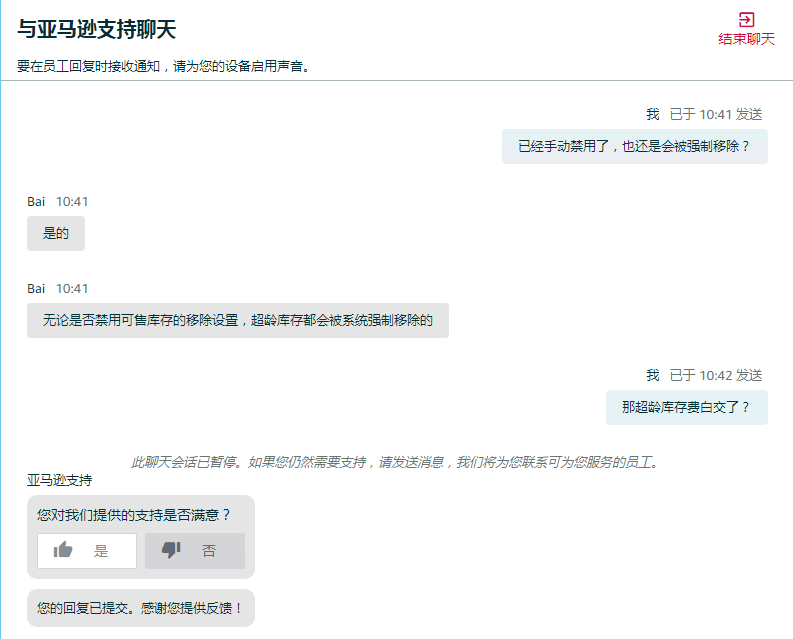
Task: Click the message 已经手动禁用了，也还是会被强制移除？
Action: [634, 146]
